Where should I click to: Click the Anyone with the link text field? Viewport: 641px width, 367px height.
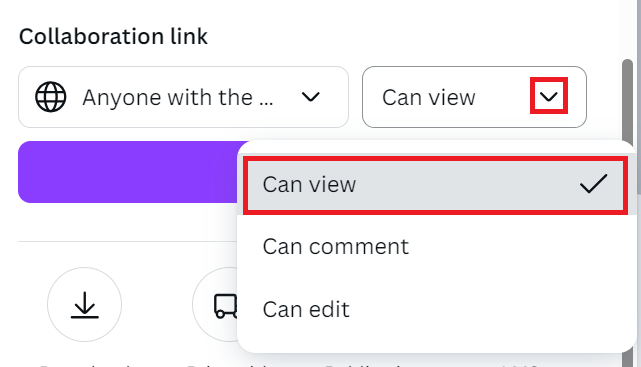click(183, 97)
